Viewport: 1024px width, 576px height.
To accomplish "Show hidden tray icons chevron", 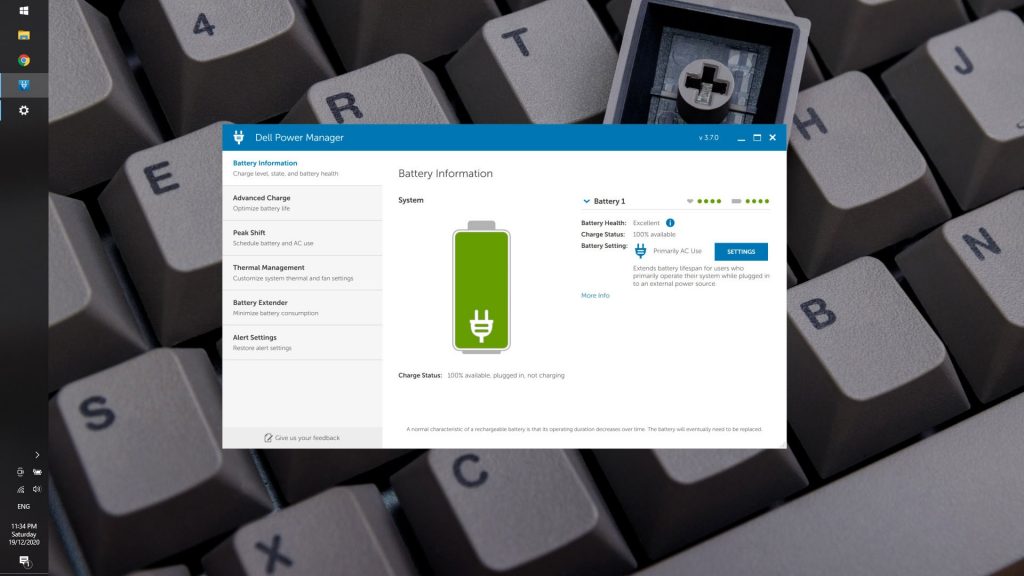I will 37,455.
